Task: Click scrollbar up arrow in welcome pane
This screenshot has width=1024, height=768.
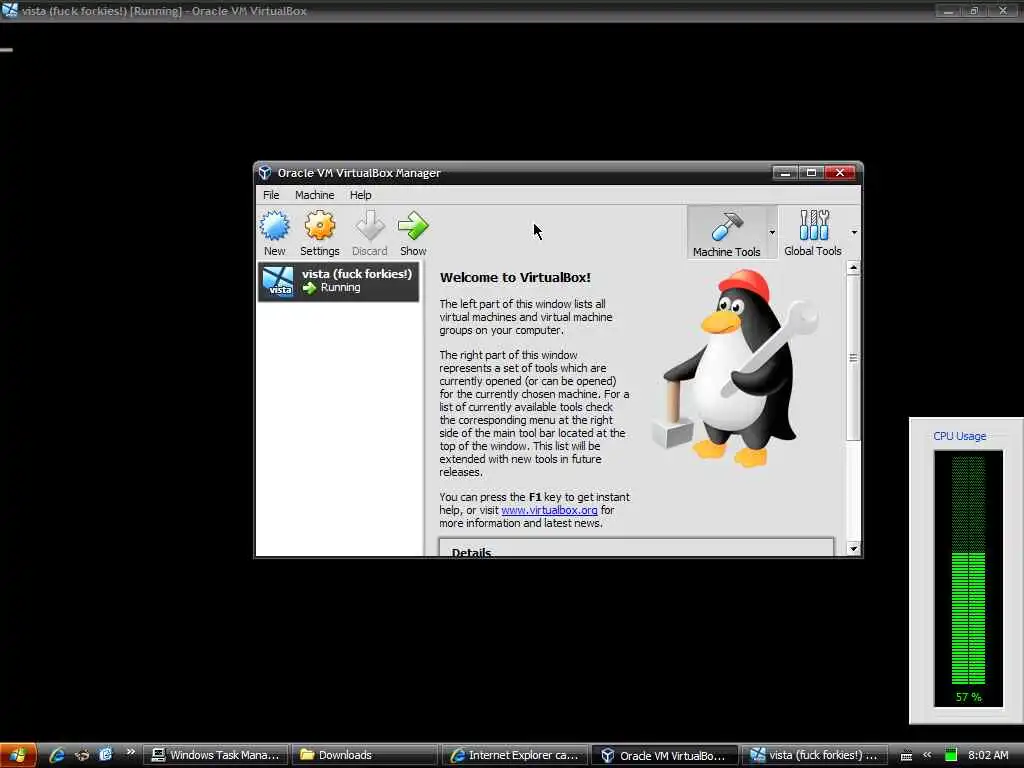Action: pos(853,268)
